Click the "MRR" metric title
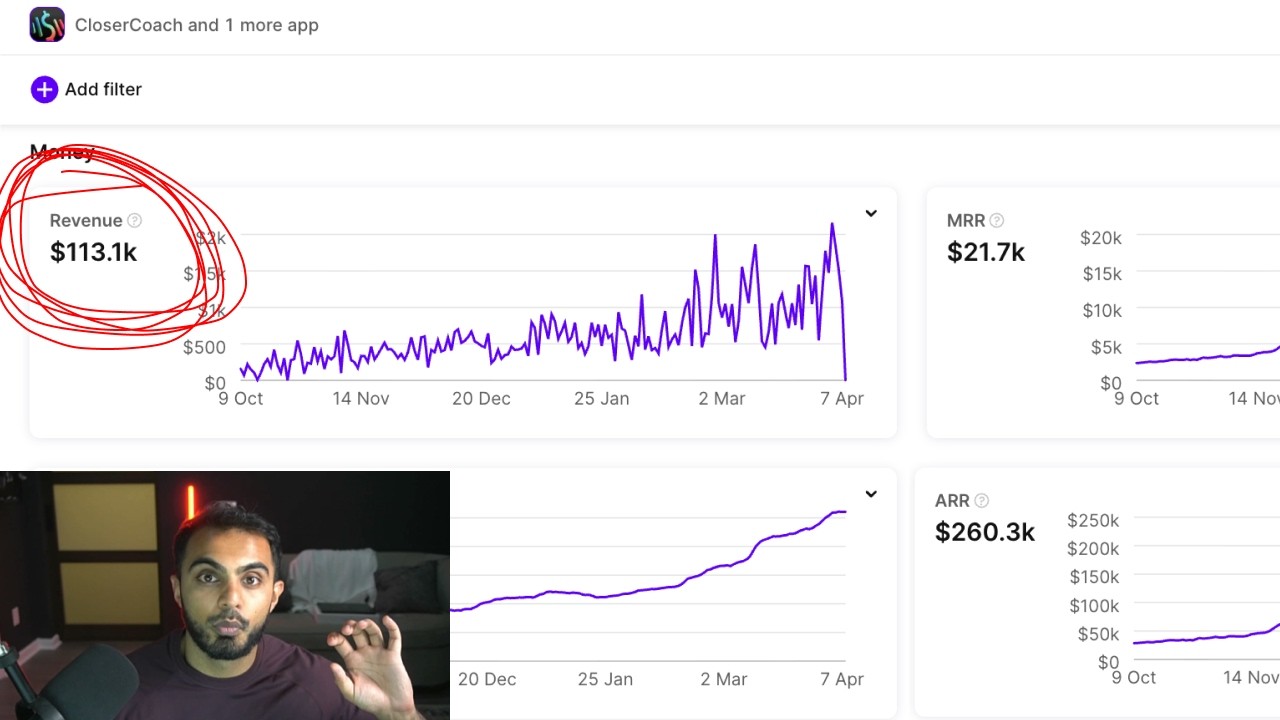The height and width of the screenshot is (720, 1280). point(966,221)
